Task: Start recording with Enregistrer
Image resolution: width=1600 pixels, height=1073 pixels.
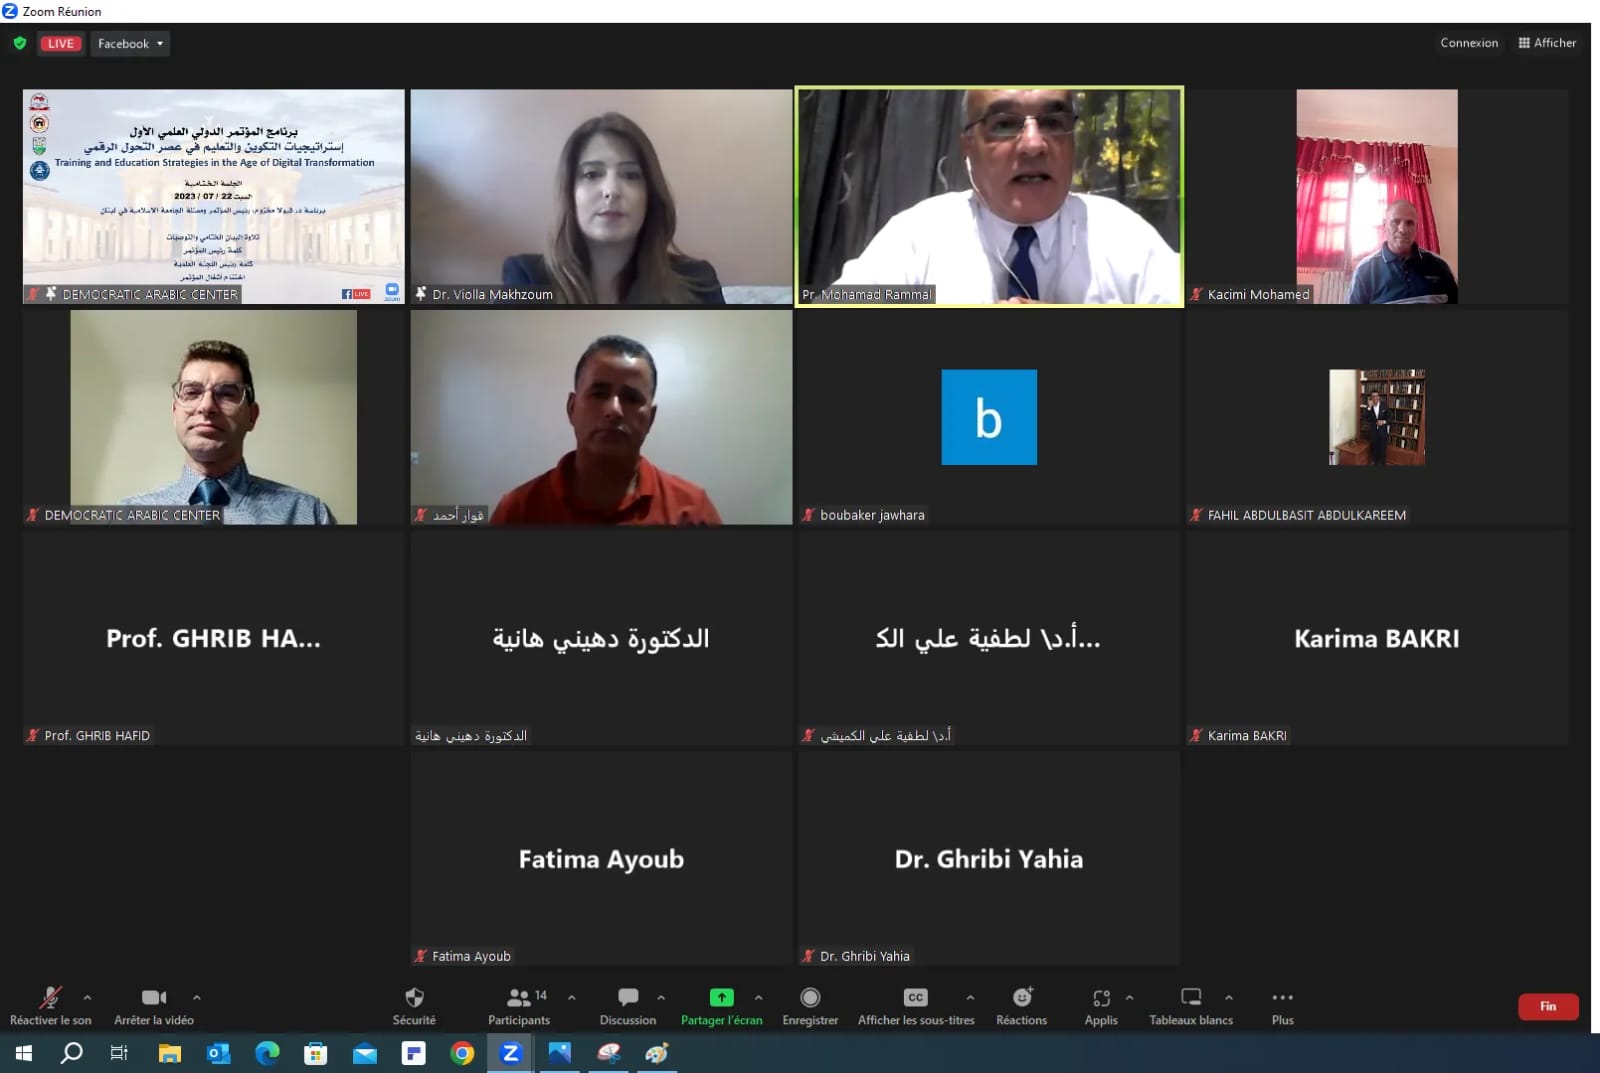Action: click(810, 1004)
